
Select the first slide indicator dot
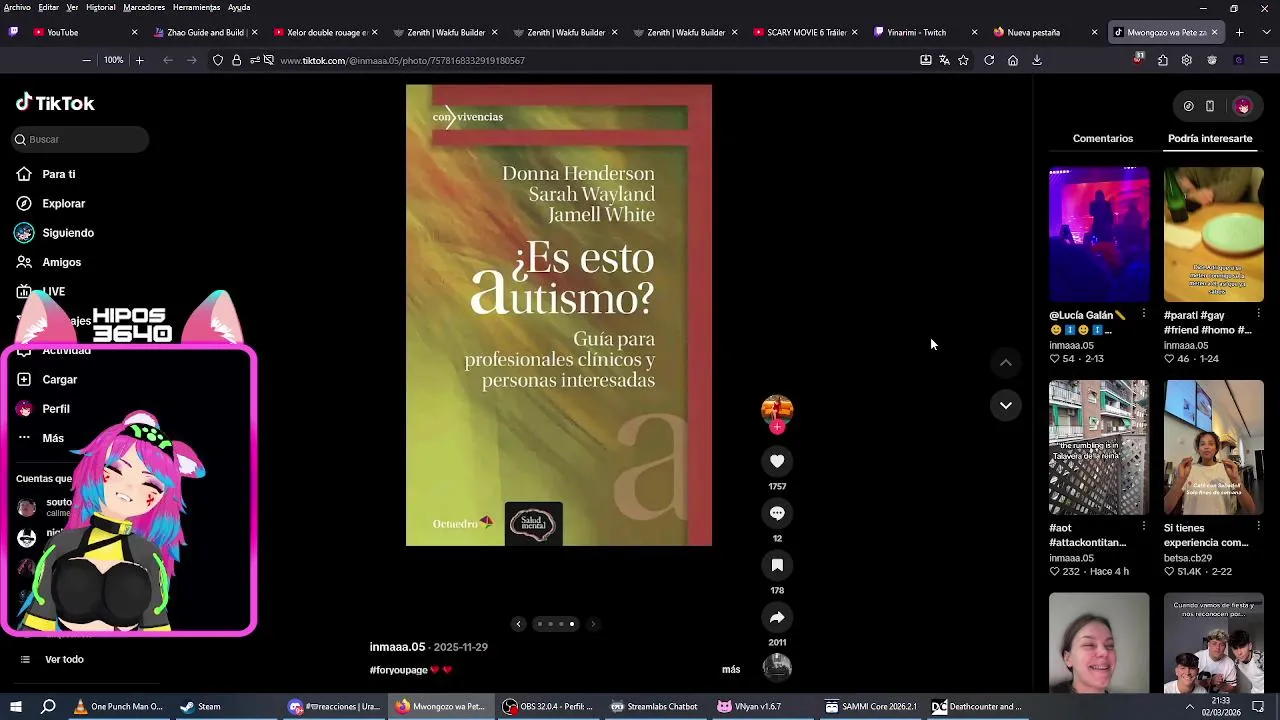coord(540,624)
